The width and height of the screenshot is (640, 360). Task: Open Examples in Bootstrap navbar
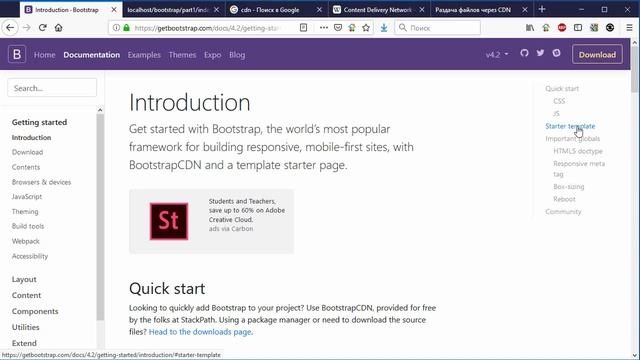click(x=144, y=55)
